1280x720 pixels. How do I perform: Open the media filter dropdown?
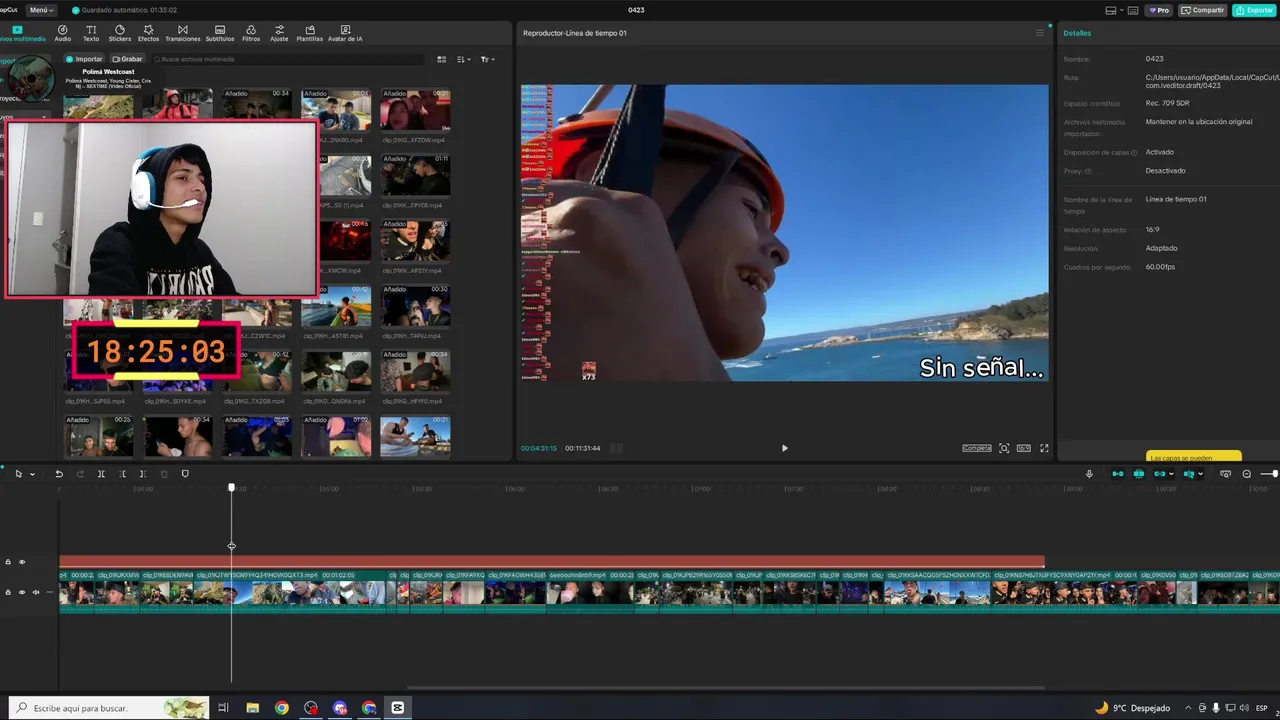tap(487, 59)
